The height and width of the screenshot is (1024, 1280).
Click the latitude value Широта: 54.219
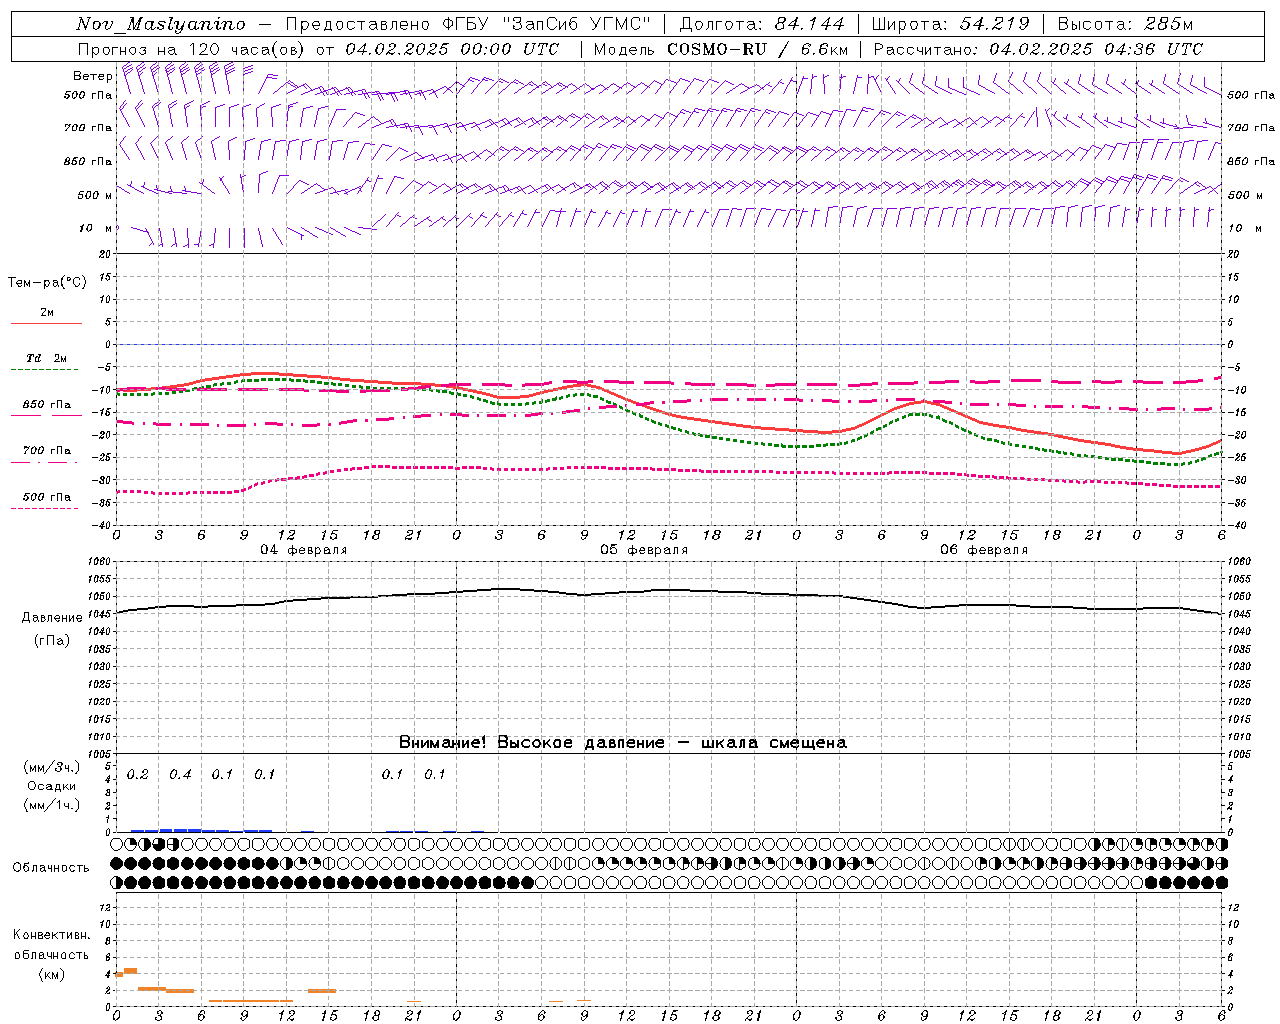click(950, 24)
